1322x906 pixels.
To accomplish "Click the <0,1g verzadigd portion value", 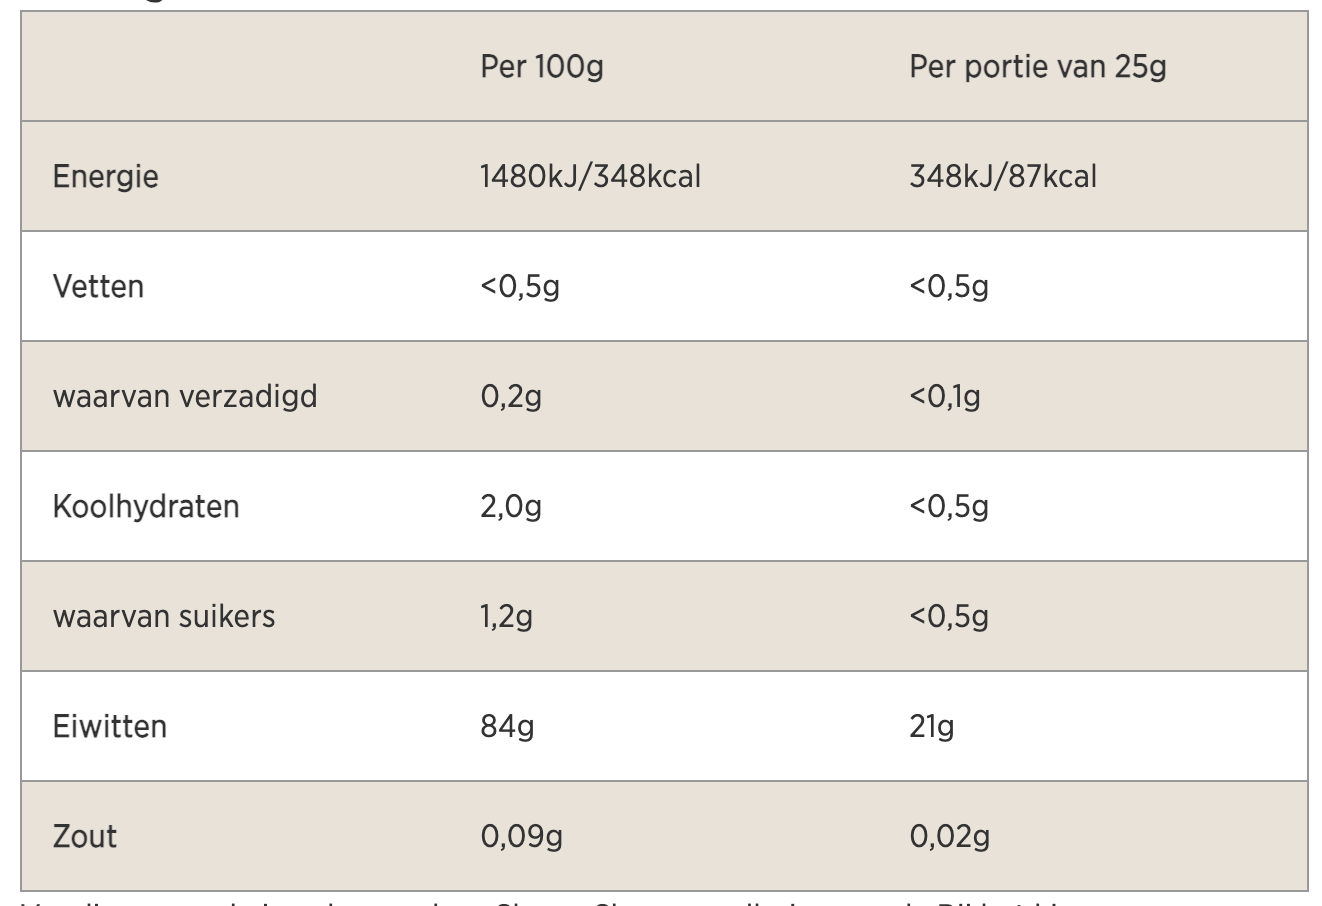I will (x=944, y=397).
